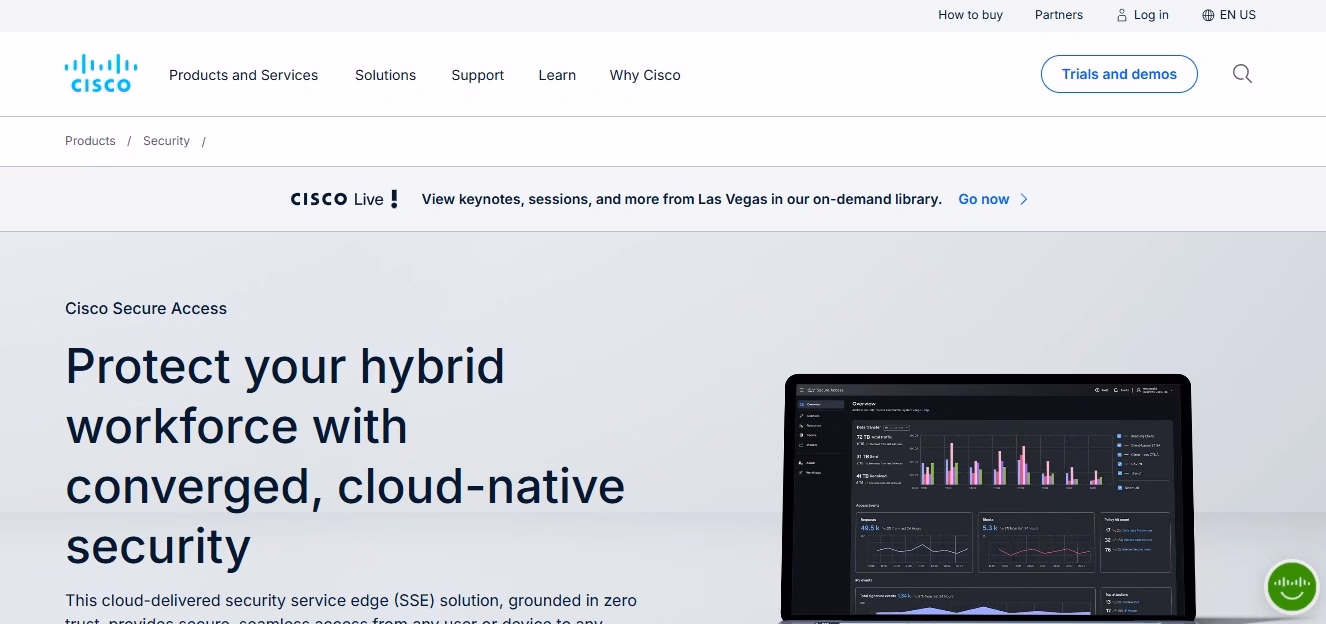
Task: Click the globe language icon
Action: tap(1208, 15)
